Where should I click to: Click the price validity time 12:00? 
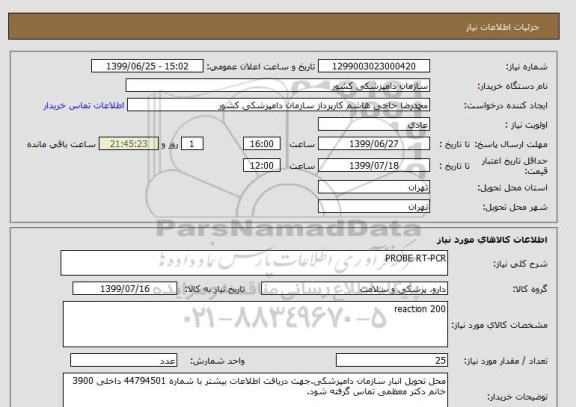coord(262,166)
